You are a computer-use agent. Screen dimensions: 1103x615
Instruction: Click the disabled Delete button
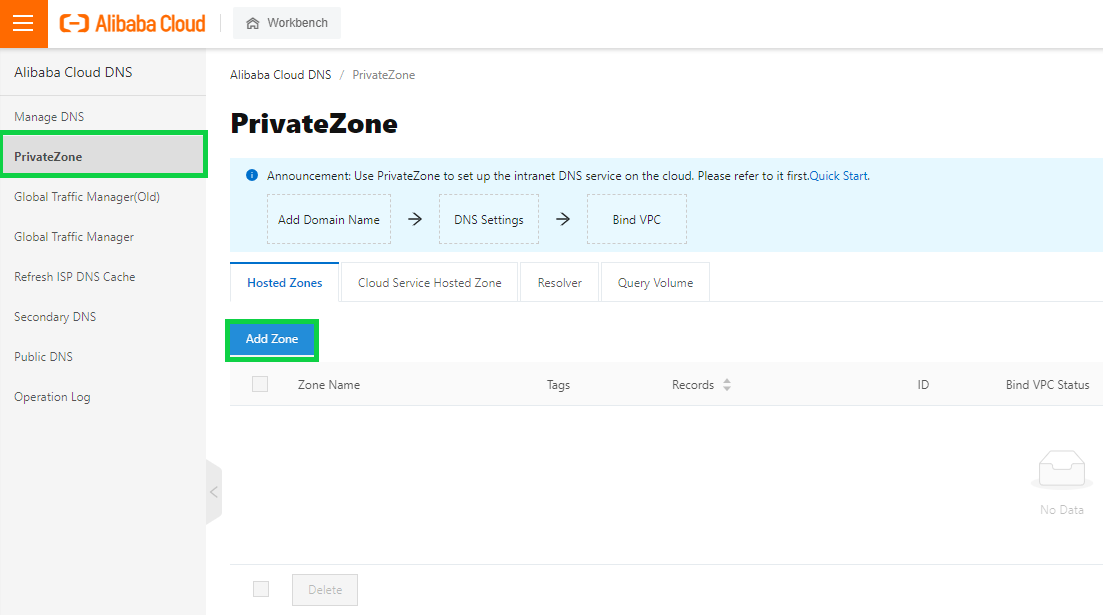pyautogui.click(x=325, y=590)
